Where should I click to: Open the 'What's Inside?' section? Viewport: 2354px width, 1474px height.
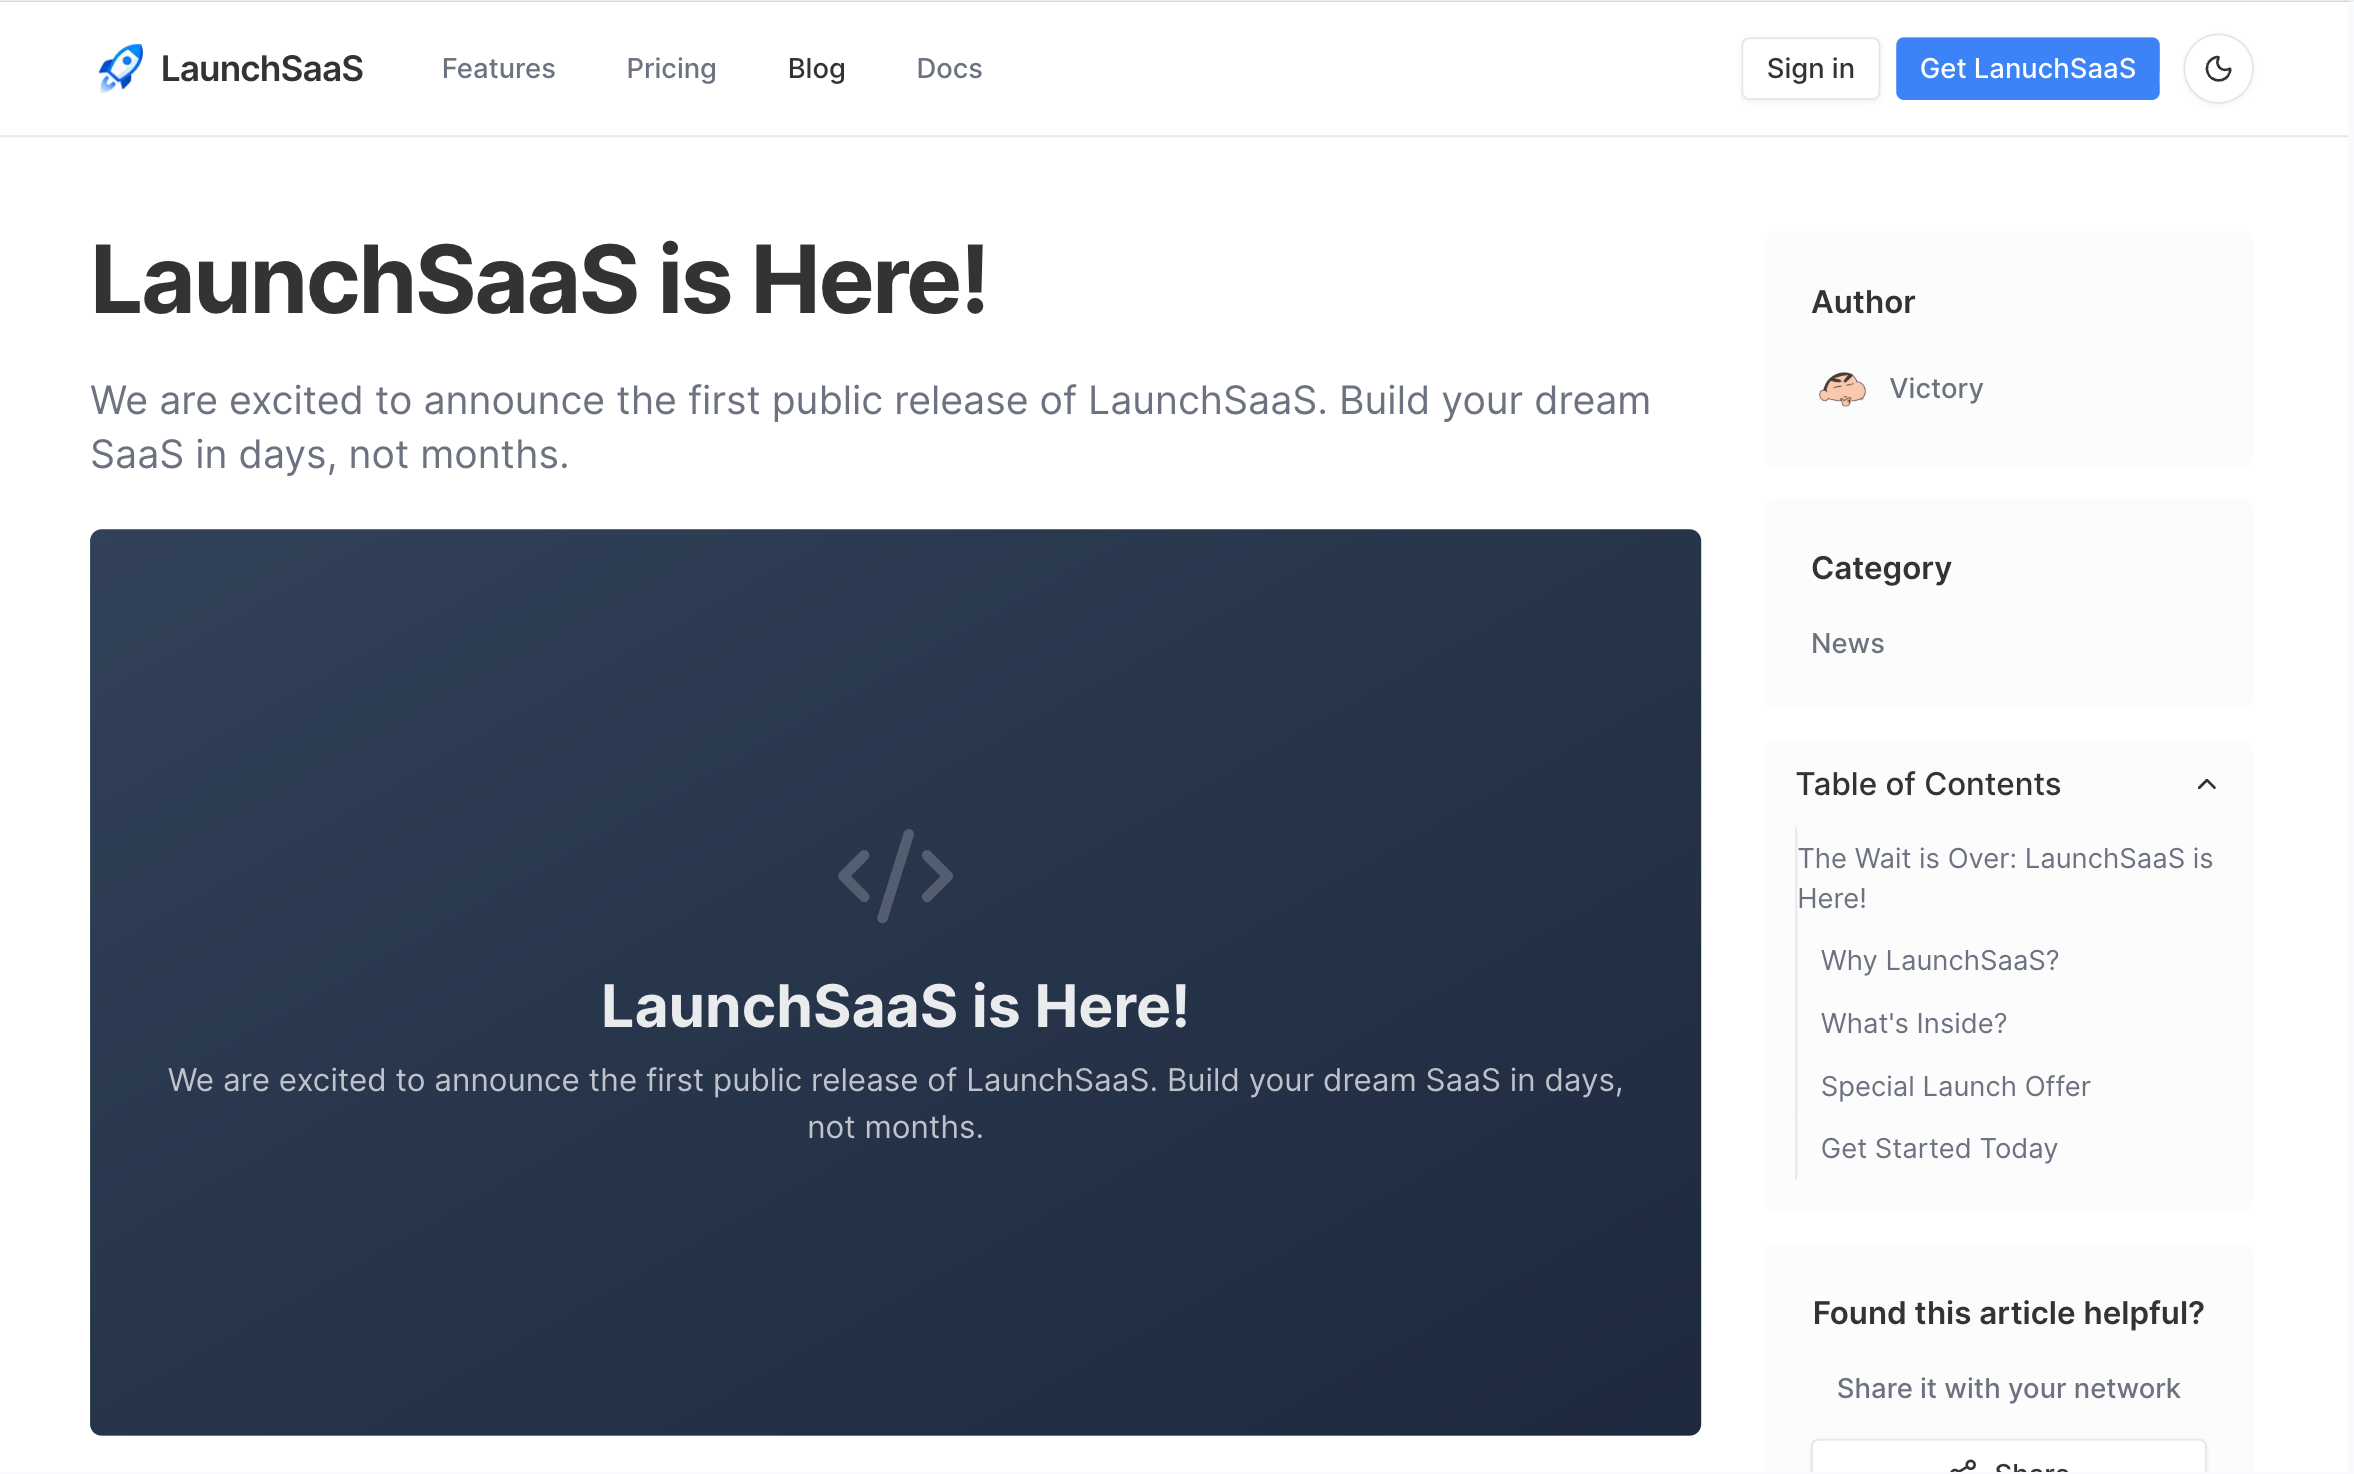click(x=1913, y=1023)
